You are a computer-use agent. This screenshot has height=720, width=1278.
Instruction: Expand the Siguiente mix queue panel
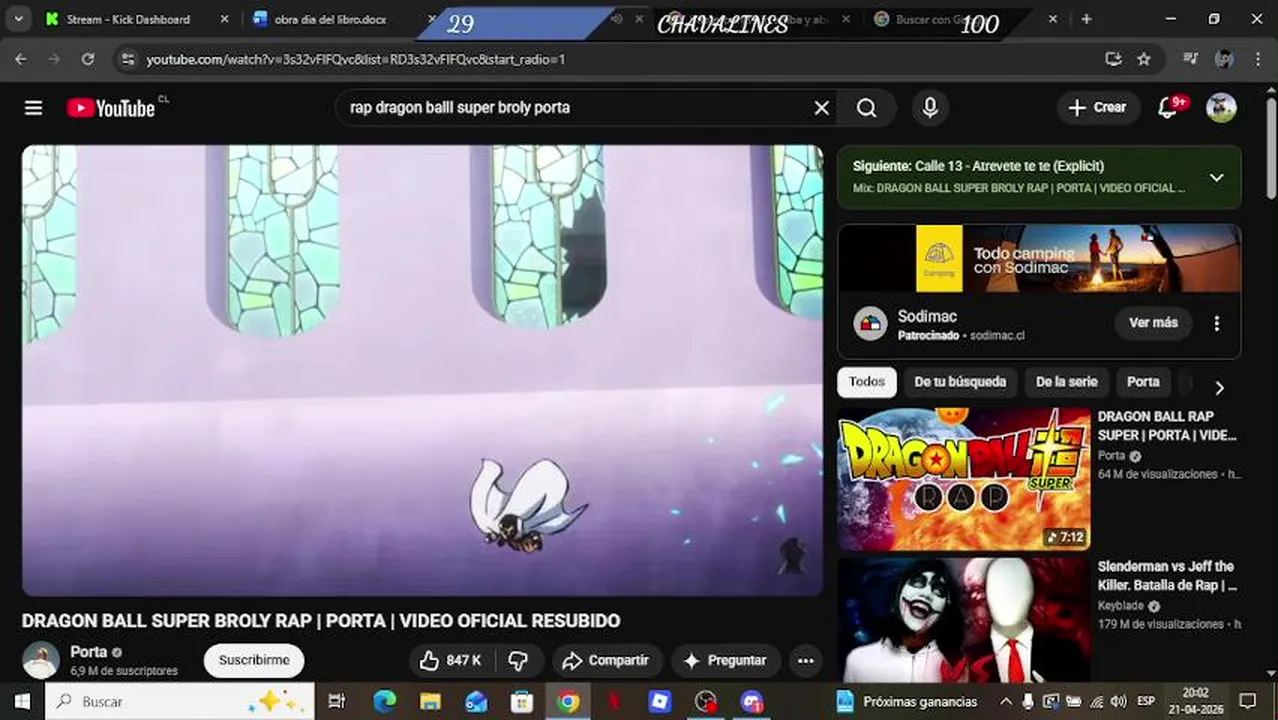1216,177
